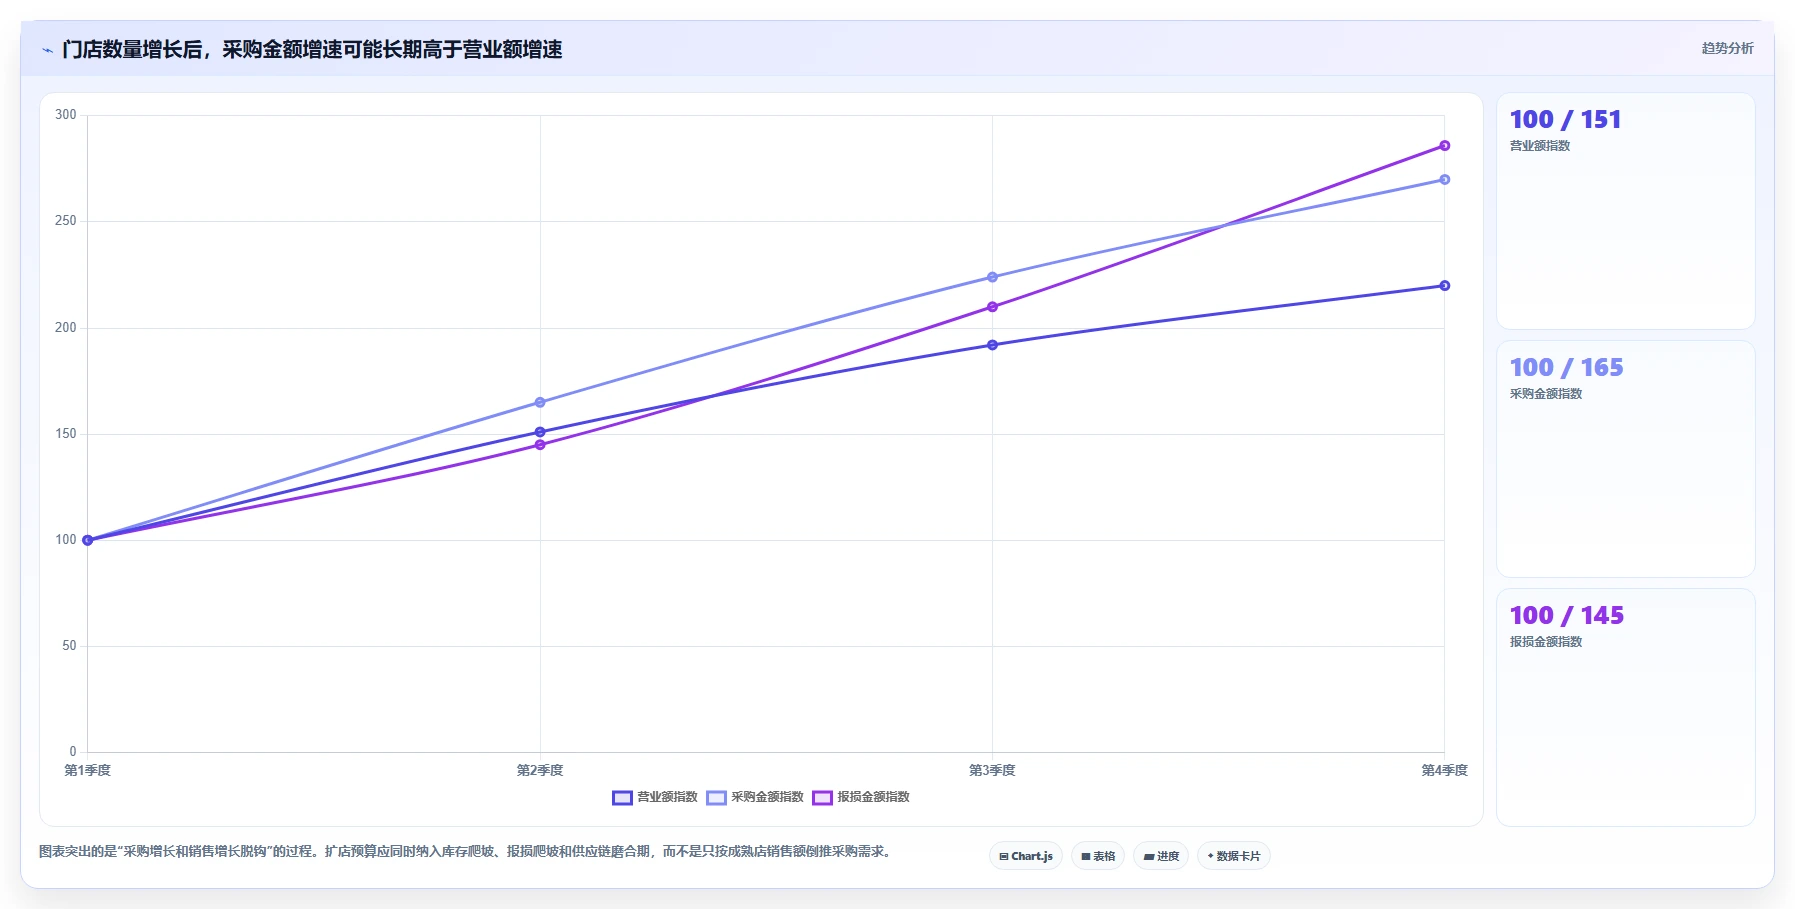Select the Chart.js chip
The image size is (1795, 909).
pos(1026,856)
